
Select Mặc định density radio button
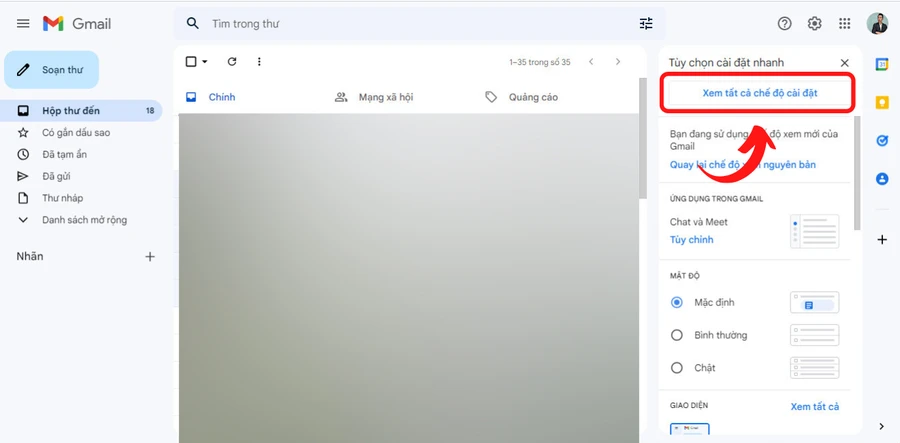[x=677, y=302]
